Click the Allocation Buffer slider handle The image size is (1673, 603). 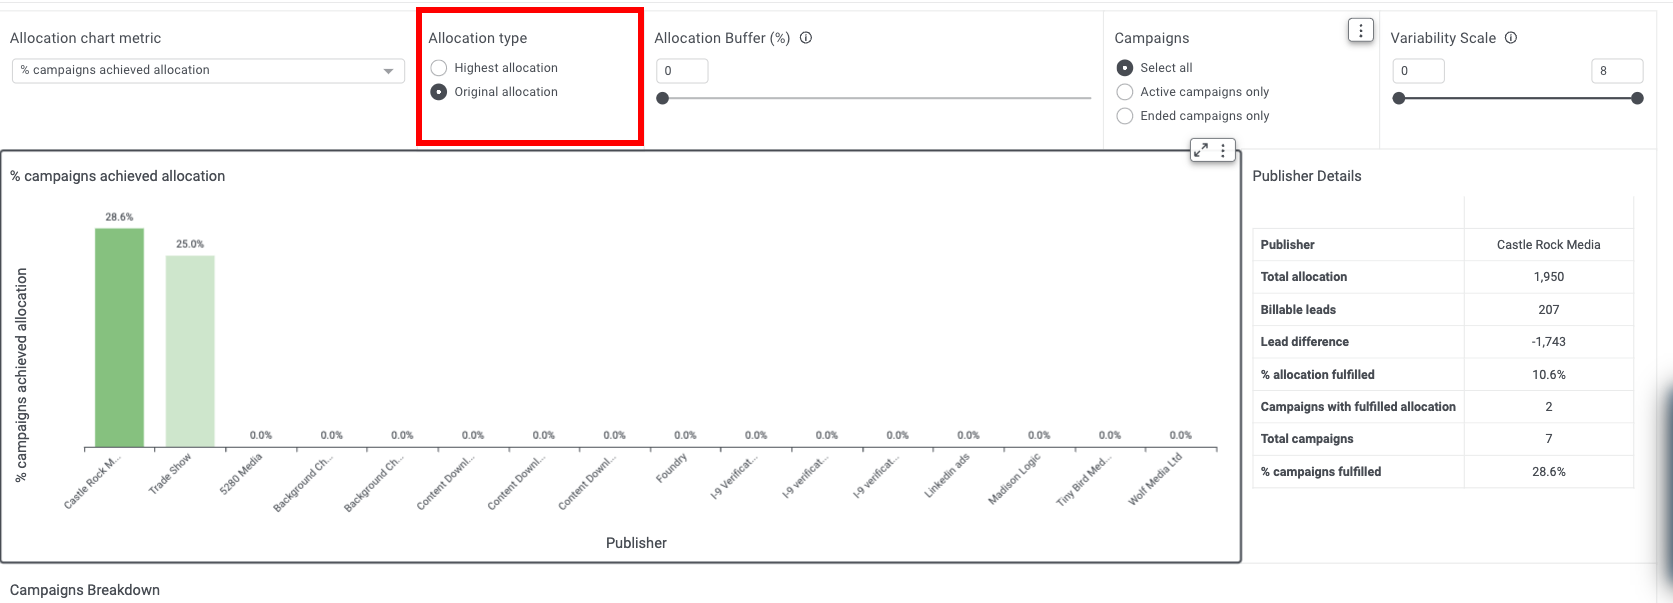coord(662,98)
